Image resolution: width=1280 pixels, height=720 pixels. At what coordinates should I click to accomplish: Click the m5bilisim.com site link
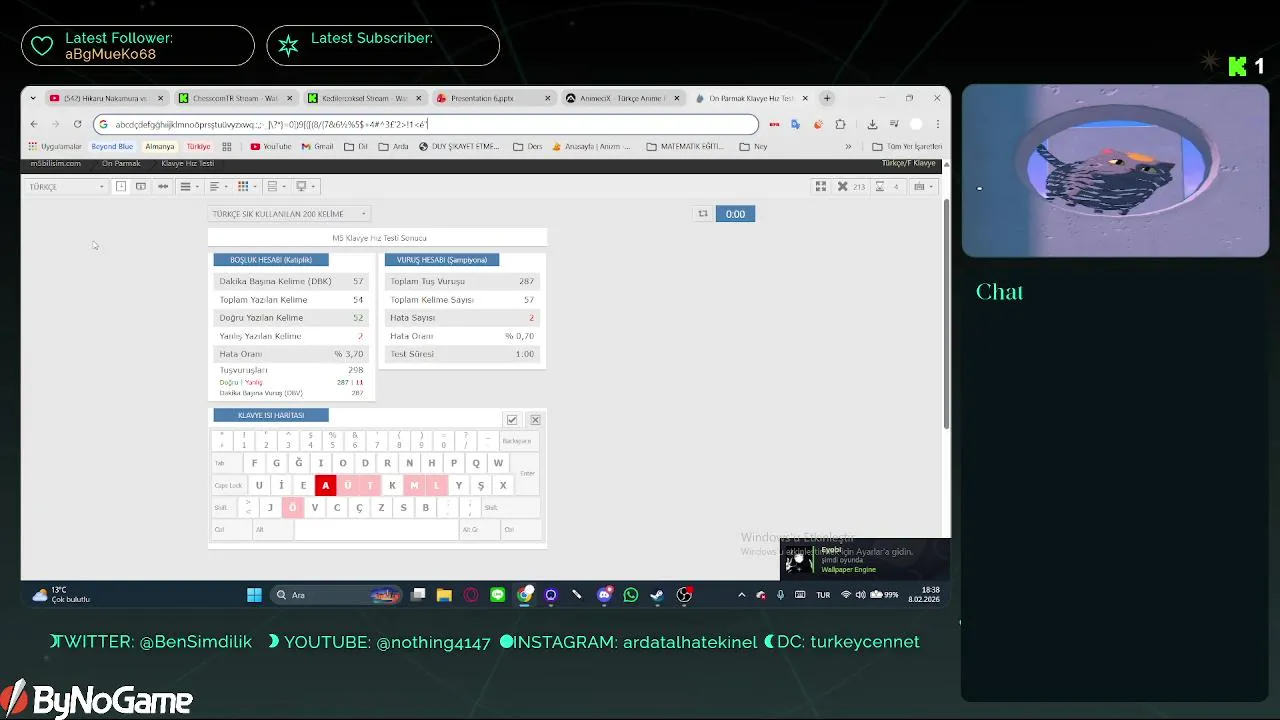[x=55, y=163]
